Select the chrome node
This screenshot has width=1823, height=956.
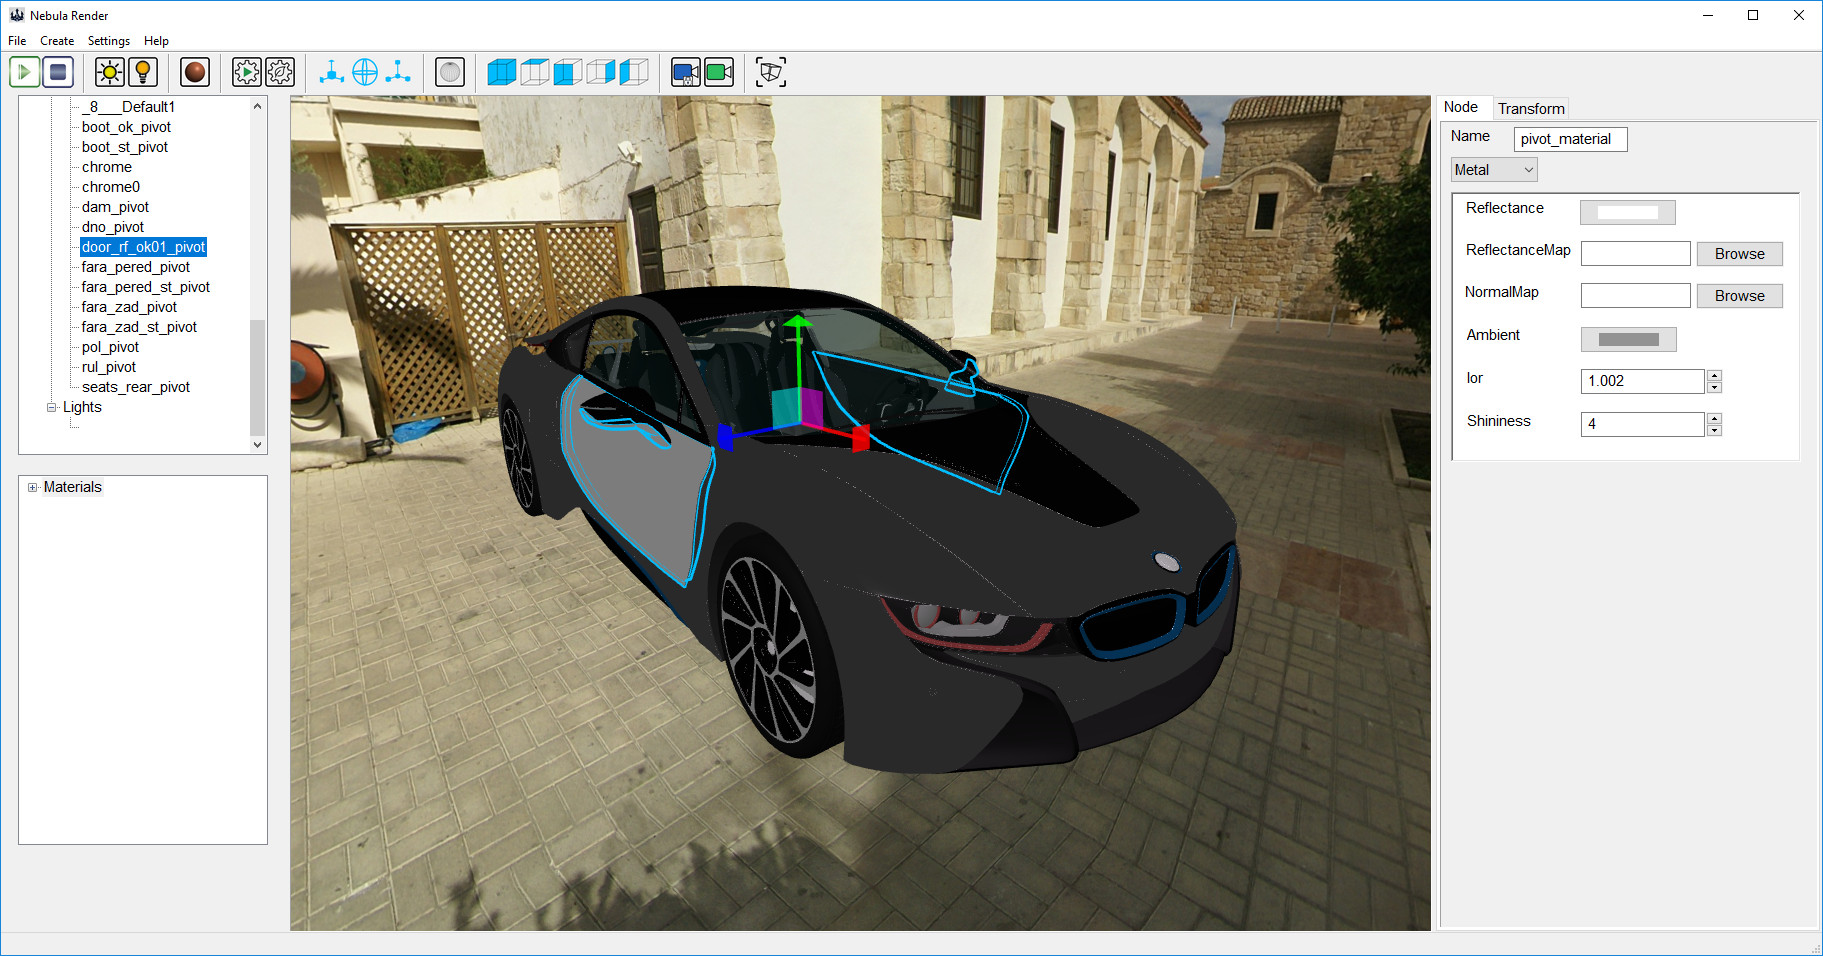pyautogui.click(x=107, y=167)
